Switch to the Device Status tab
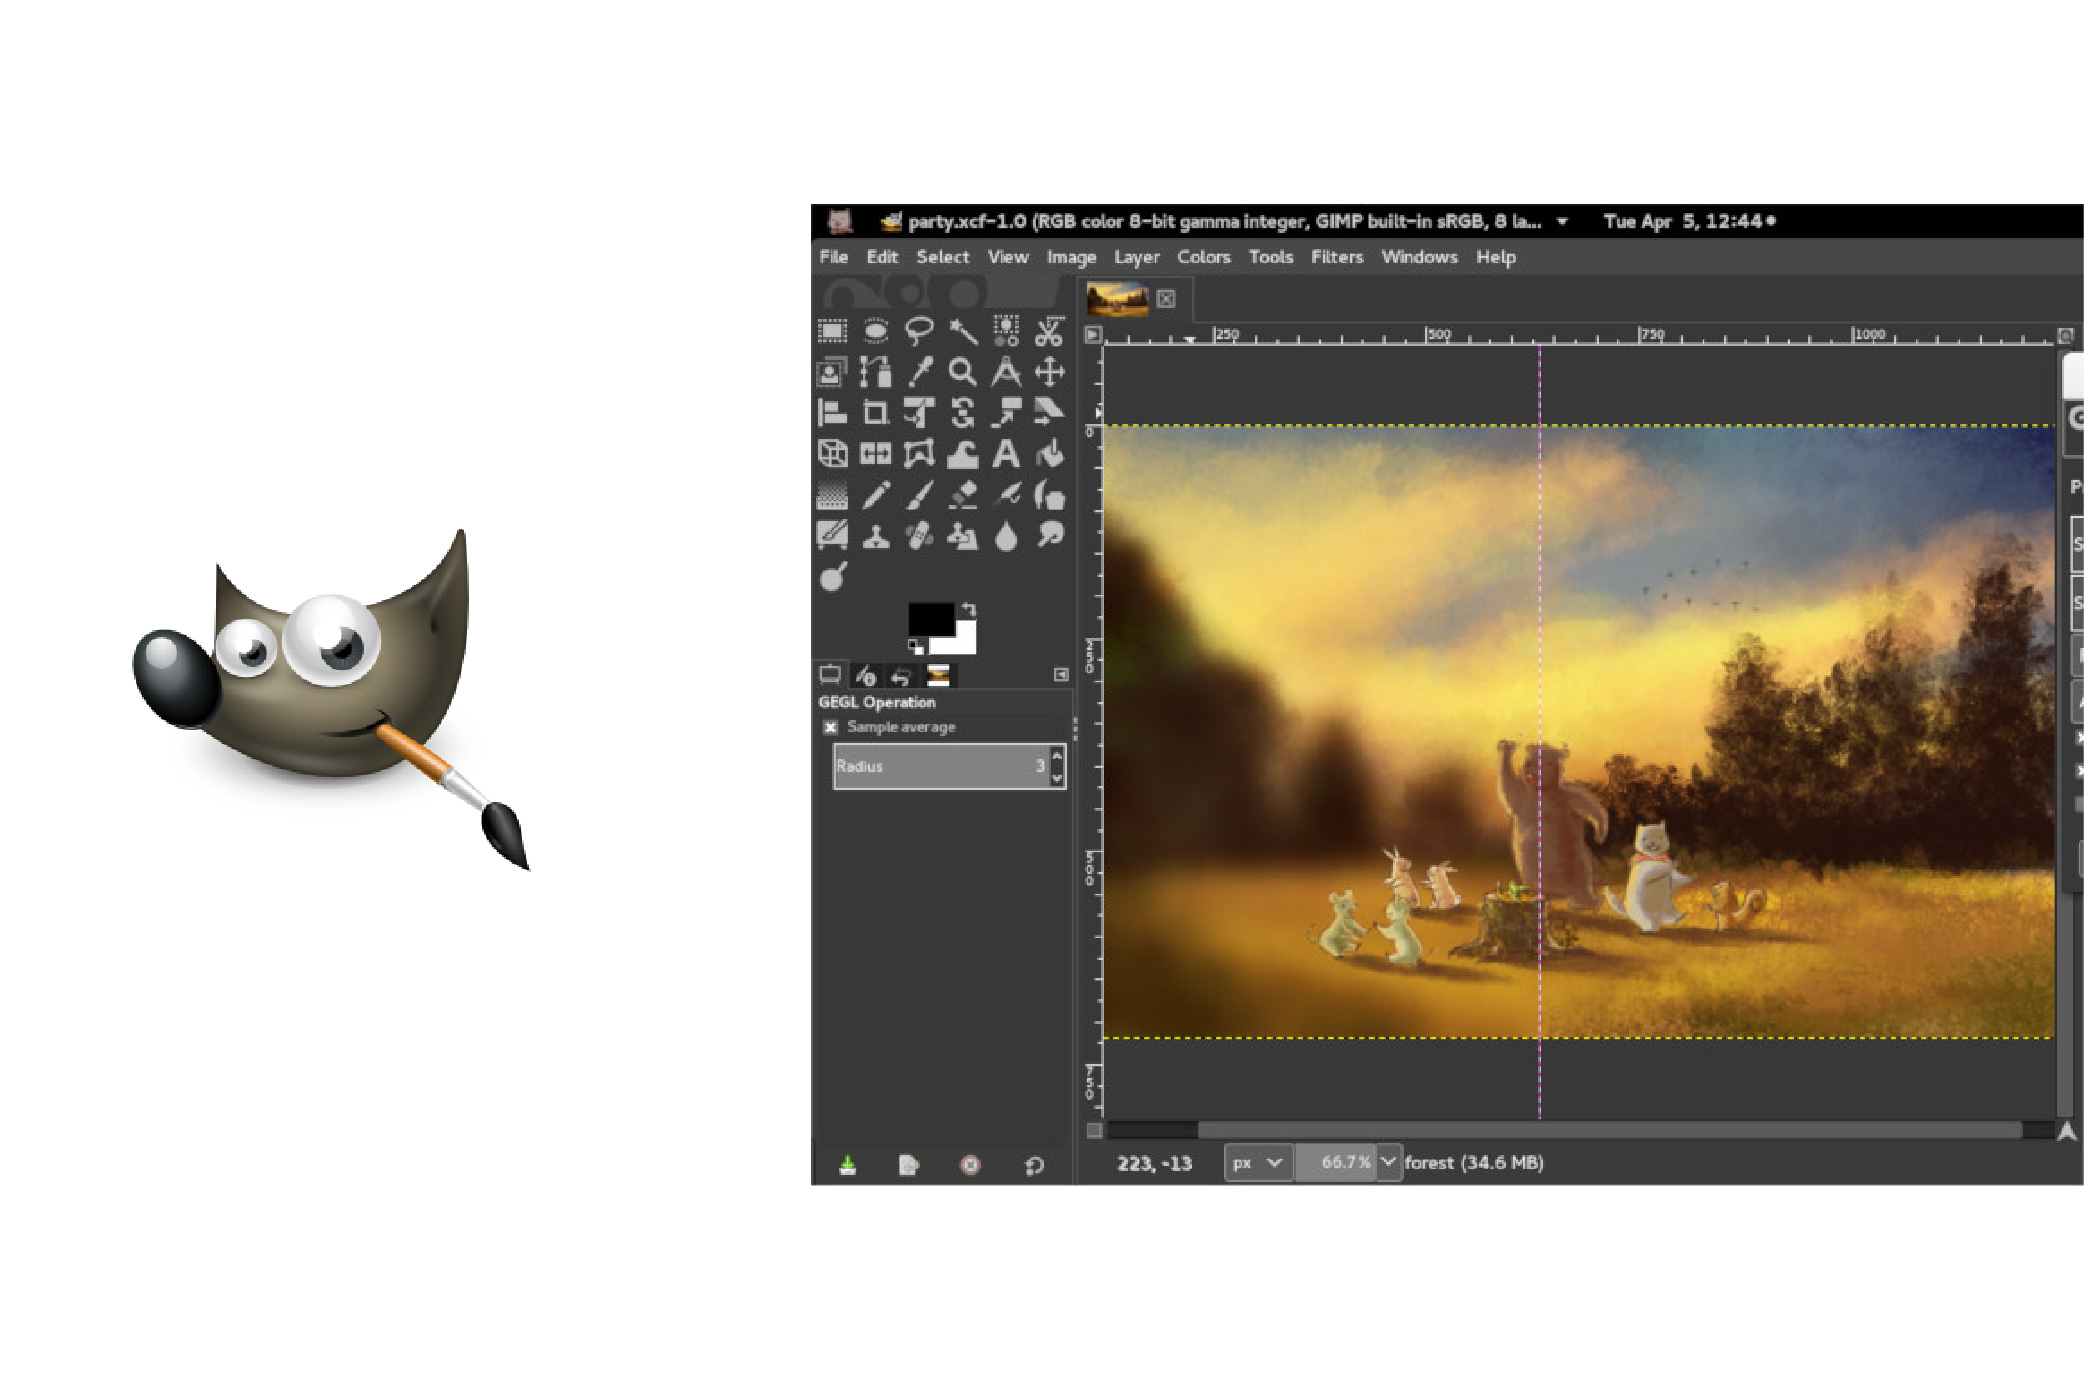 (866, 676)
